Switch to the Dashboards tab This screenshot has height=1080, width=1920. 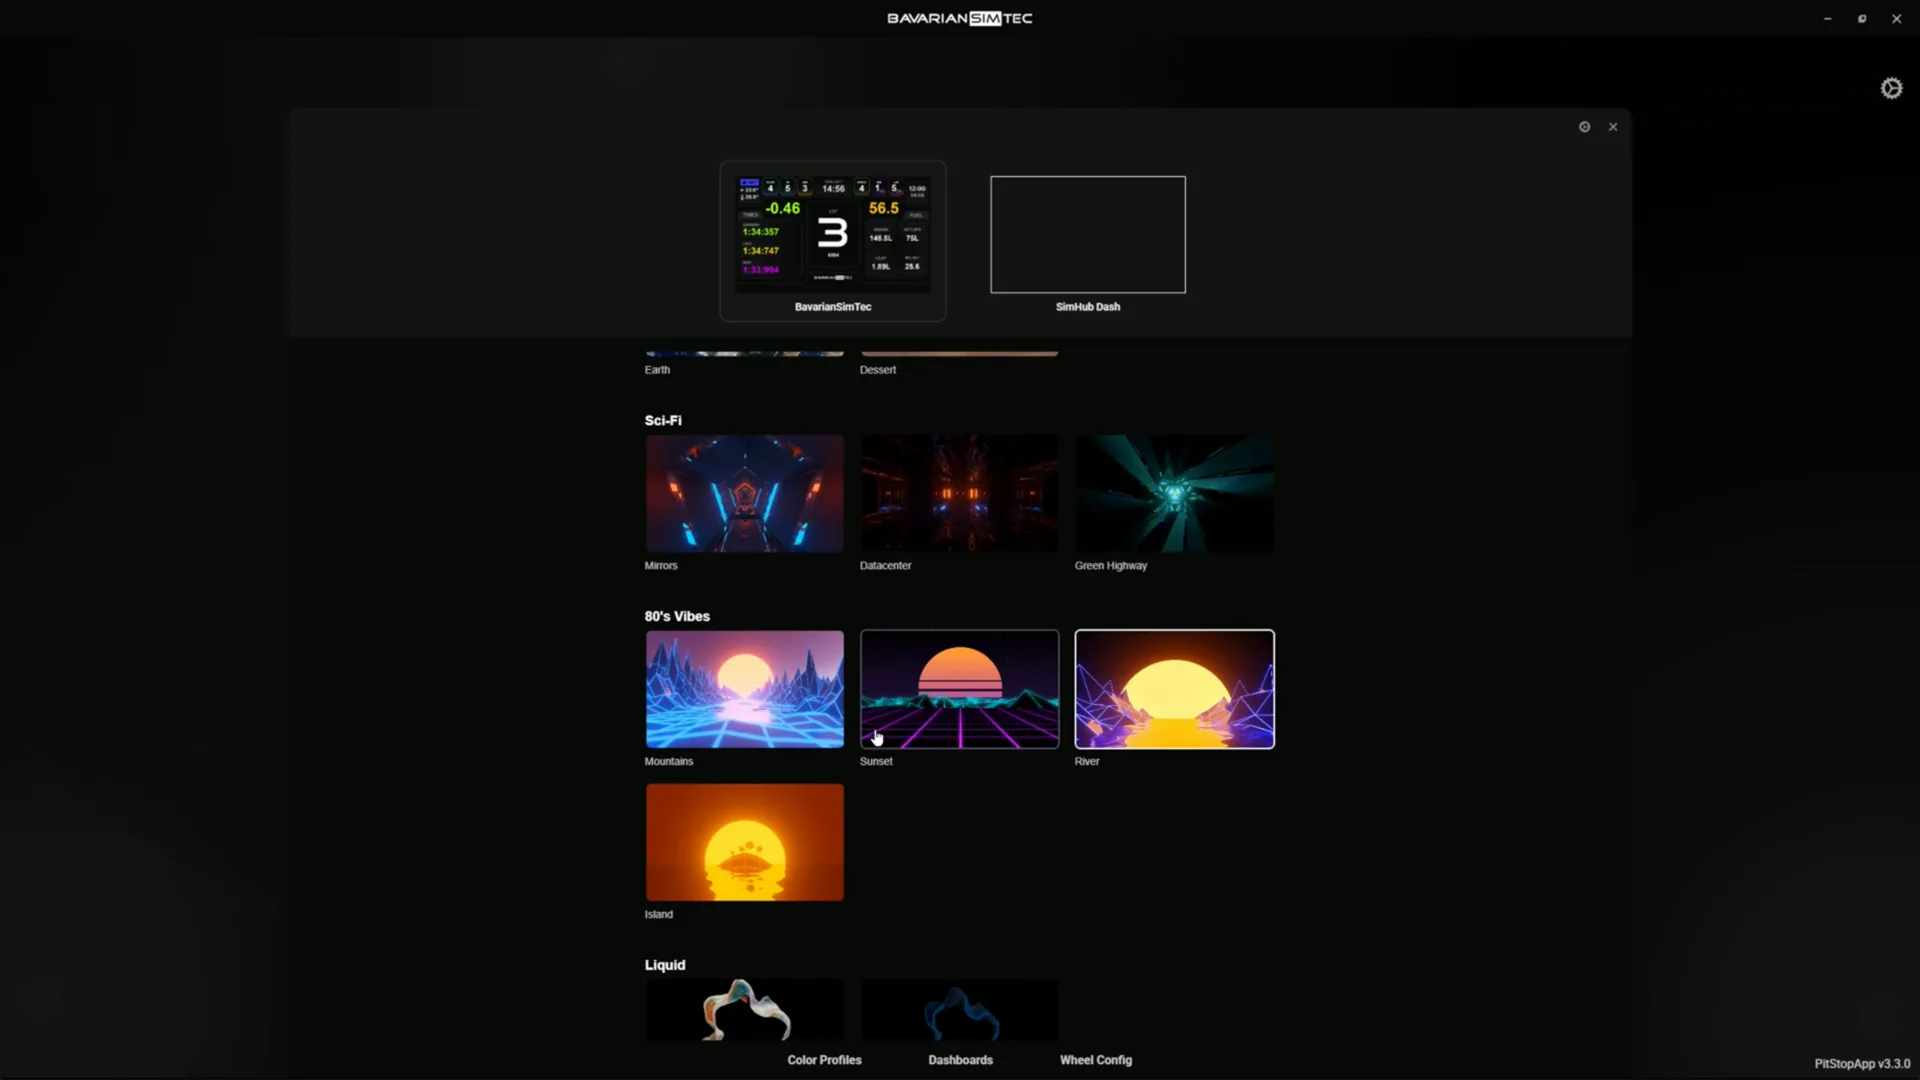click(960, 1060)
